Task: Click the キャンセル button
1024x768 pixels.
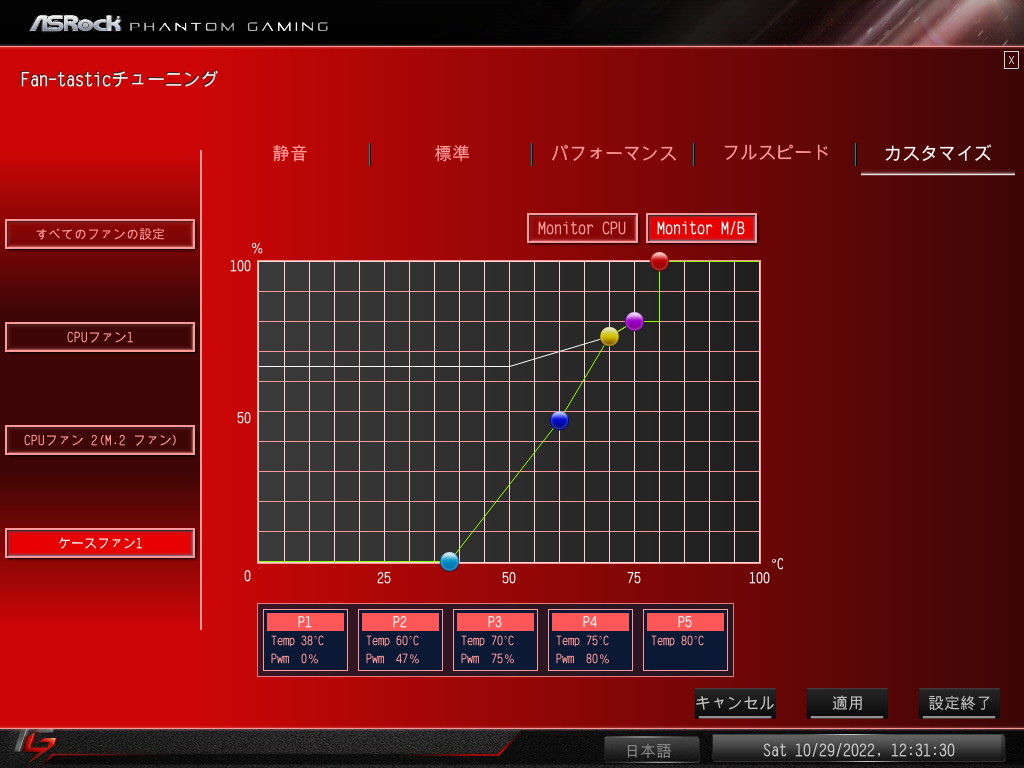Action: (x=735, y=703)
